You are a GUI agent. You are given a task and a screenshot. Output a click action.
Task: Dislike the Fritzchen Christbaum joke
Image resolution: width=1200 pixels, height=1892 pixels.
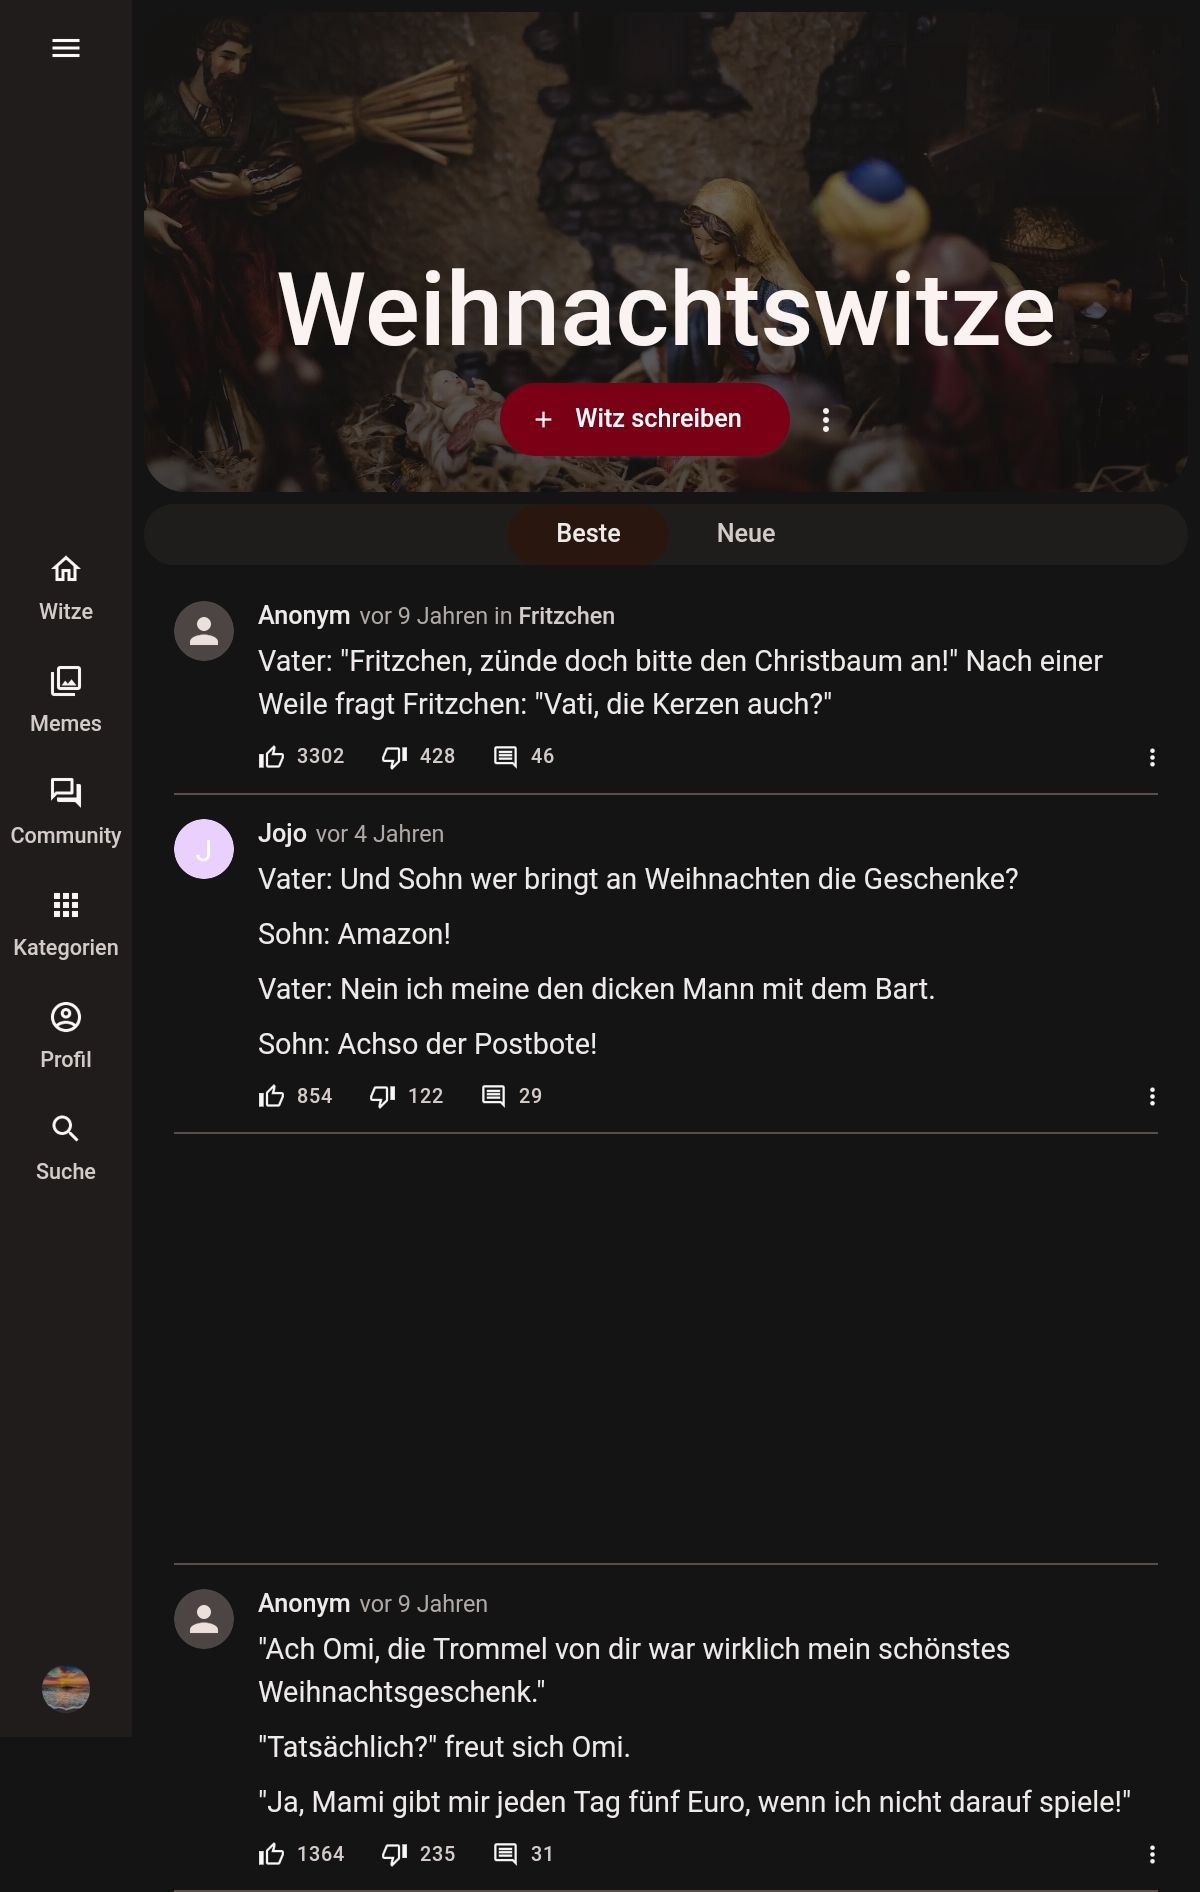click(394, 757)
